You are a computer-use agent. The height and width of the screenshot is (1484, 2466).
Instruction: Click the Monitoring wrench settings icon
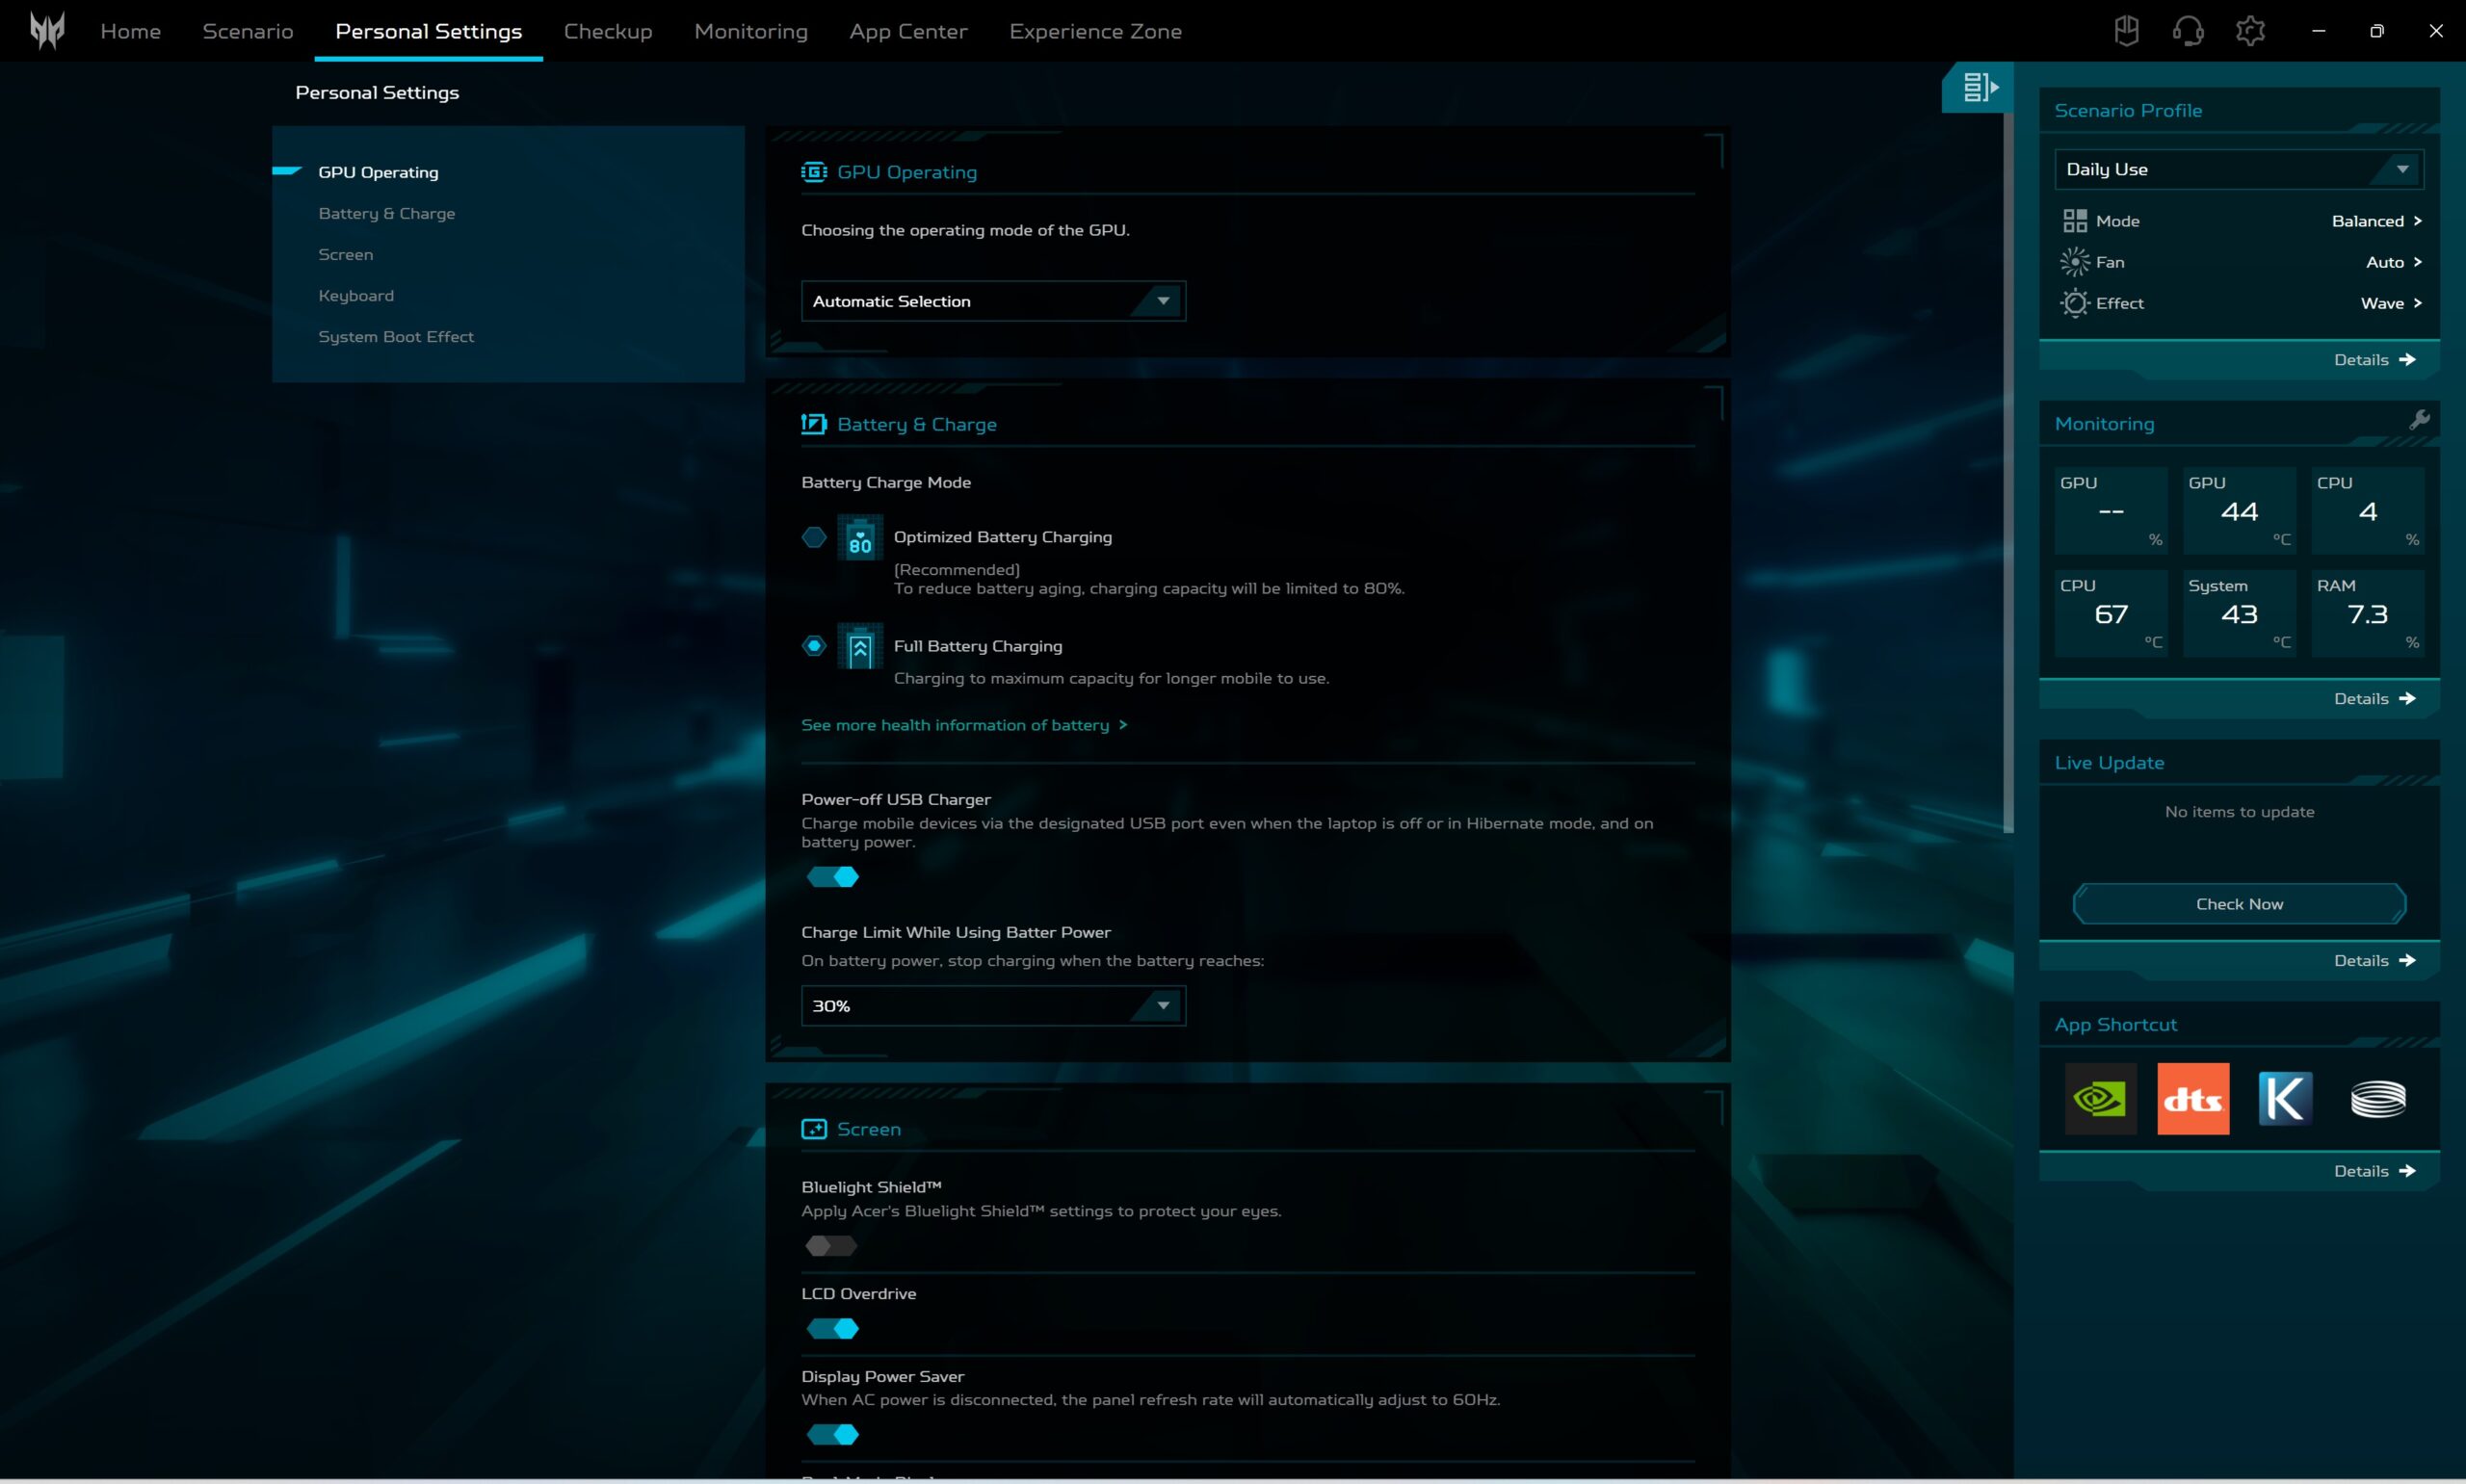click(x=2419, y=420)
